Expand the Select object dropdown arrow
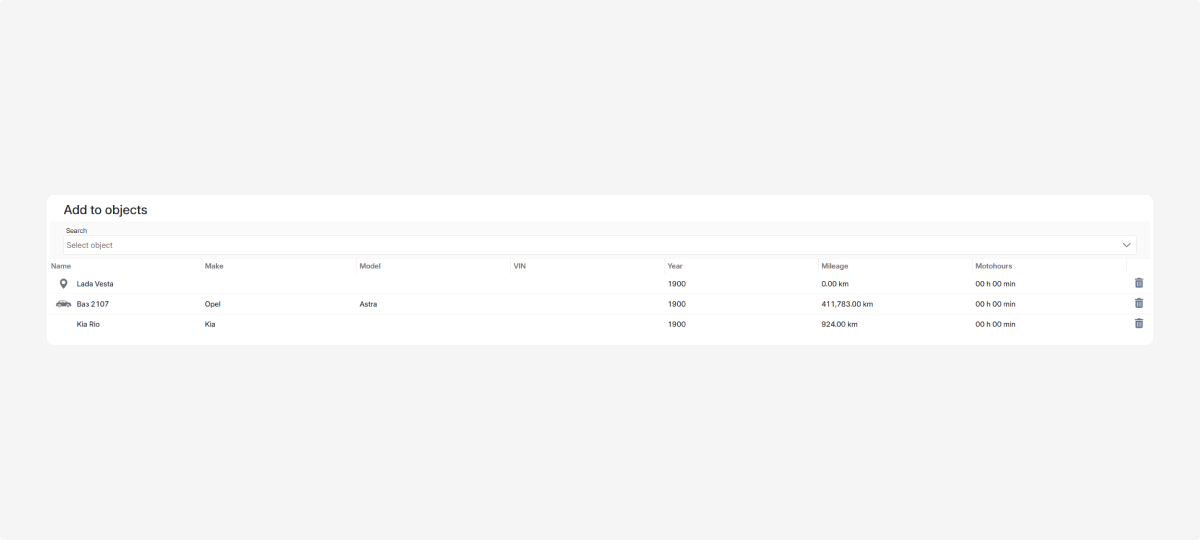Viewport: 1200px width, 540px height. pos(1127,245)
